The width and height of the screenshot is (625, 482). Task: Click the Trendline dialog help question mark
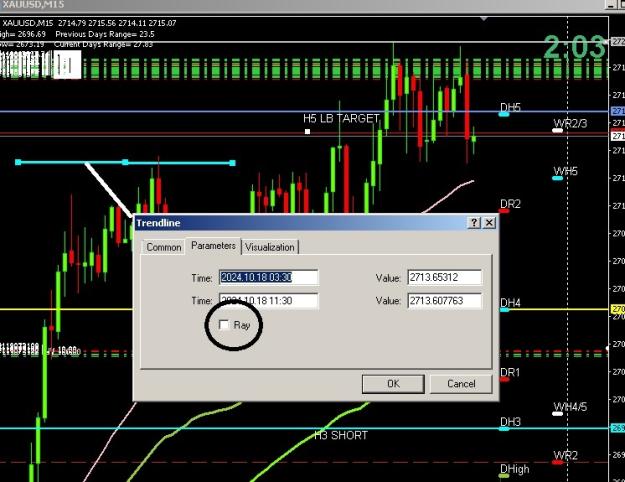pyautogui.click(x=474, y=222)
